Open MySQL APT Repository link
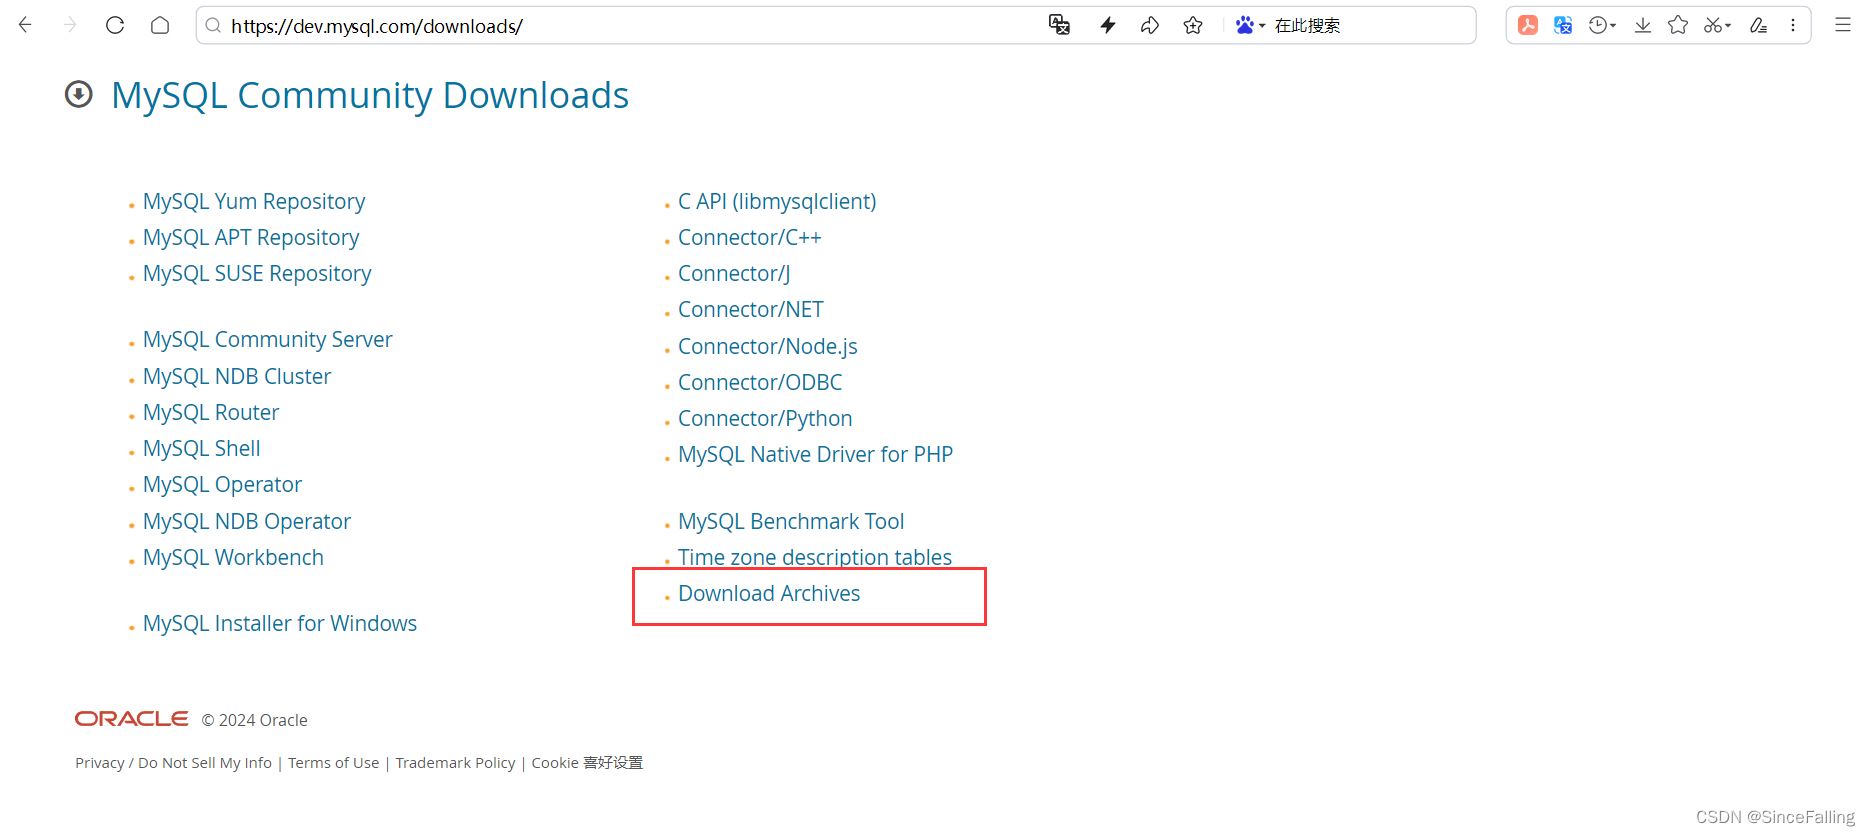Viewport: 1870px width, 836px height. tap(251, 237)
